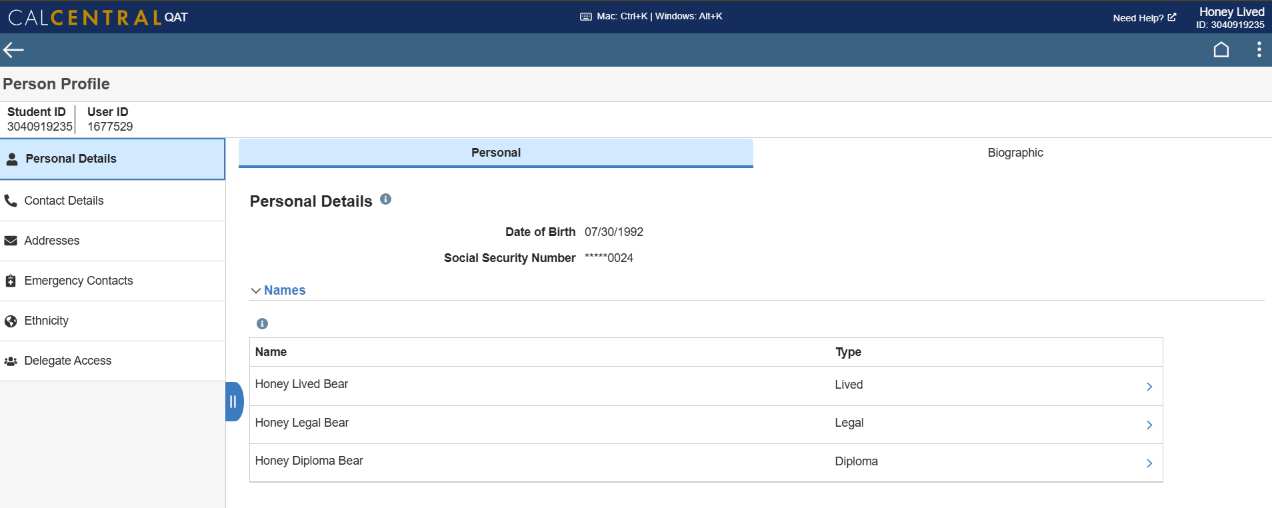Click the info icon under Names

tap(262, 324)
